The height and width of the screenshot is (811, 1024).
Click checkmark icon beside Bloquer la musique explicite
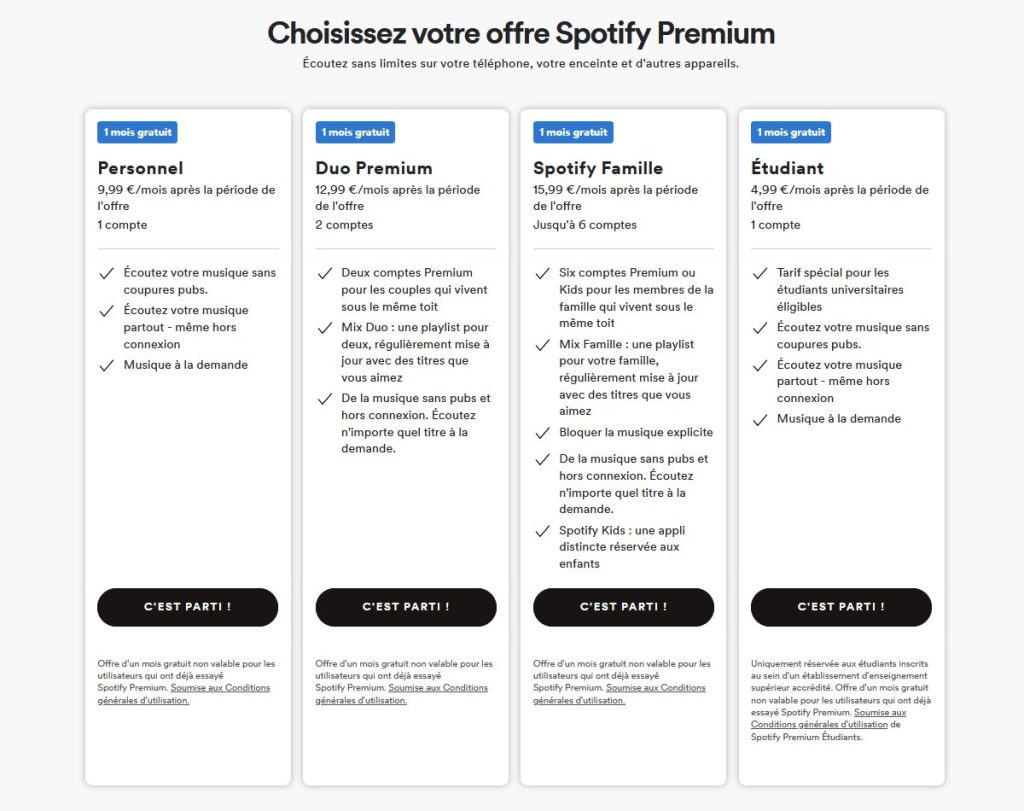(542, 433)
